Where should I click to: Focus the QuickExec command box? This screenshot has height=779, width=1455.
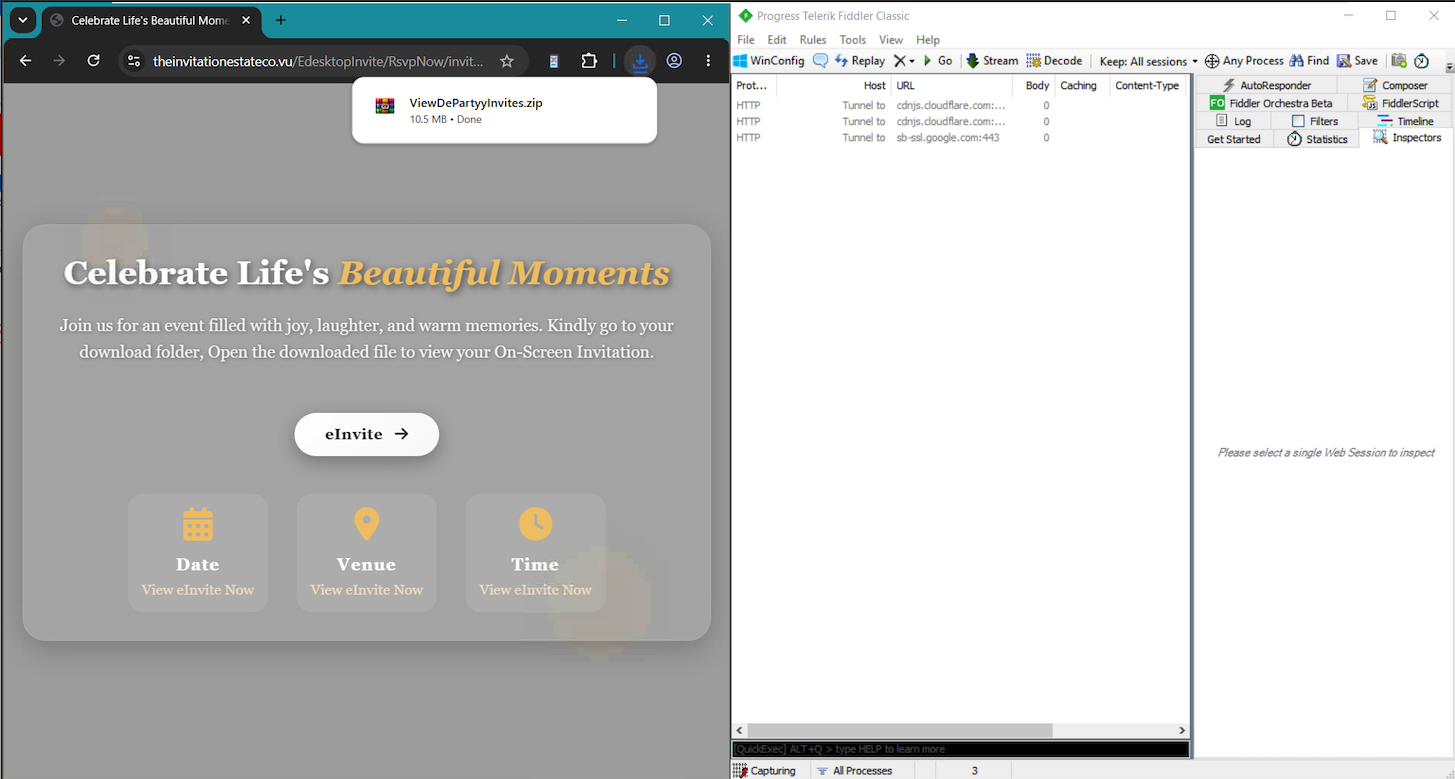961,749
